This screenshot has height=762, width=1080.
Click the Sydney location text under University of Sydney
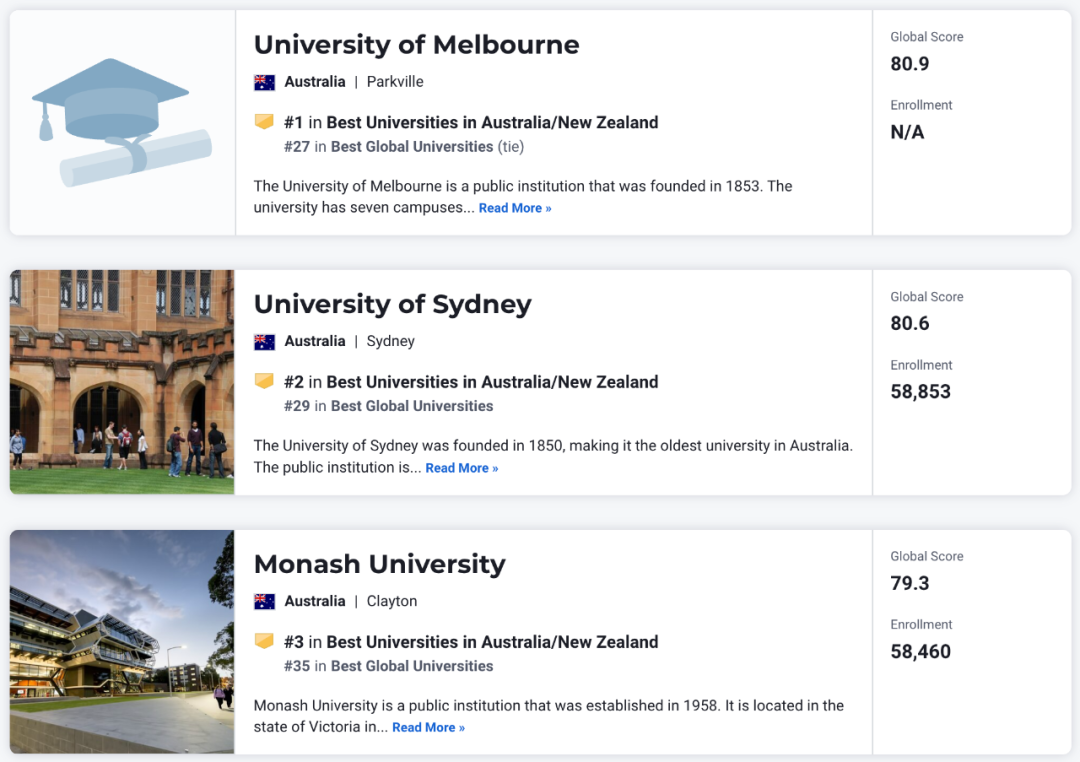[x=391, y=342]
